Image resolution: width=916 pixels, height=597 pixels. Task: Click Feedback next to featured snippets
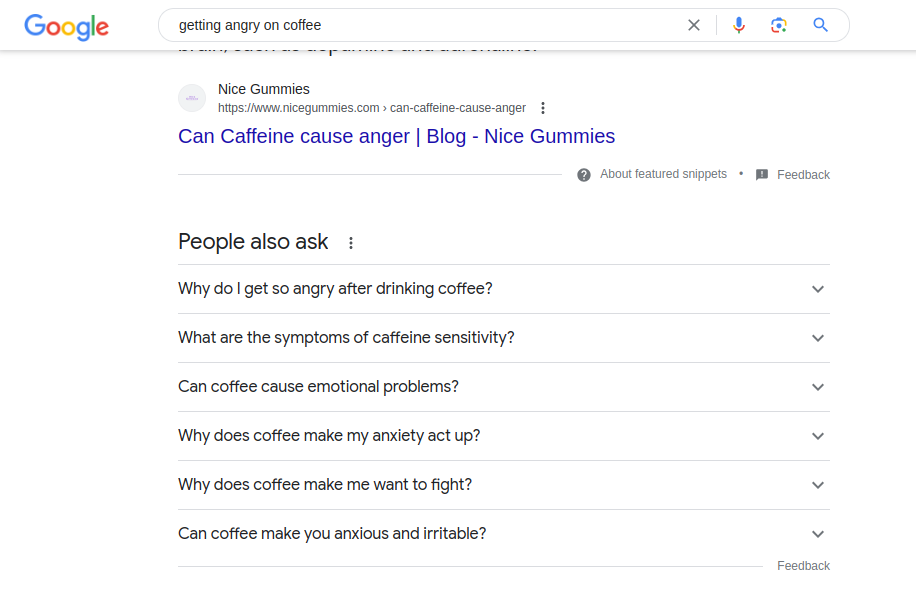click(803, 175)
